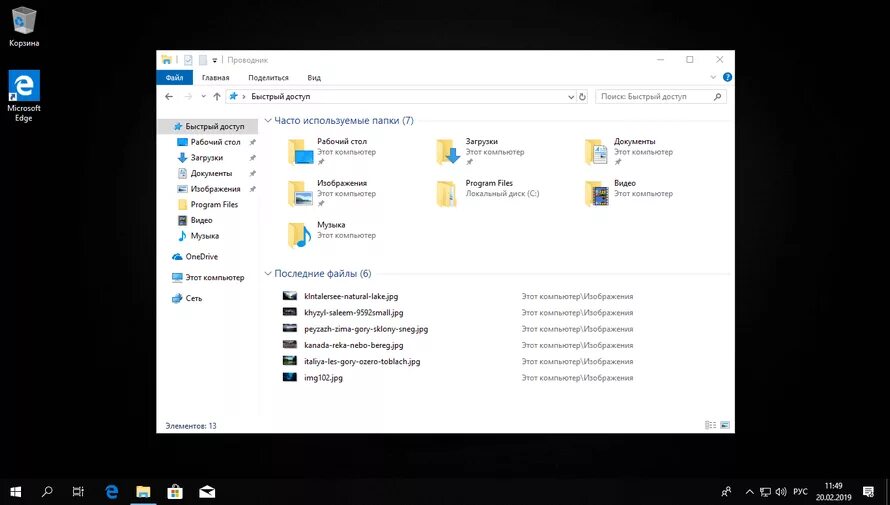
Task: Open the Файл ribbon tab
Action: (174, 78)
